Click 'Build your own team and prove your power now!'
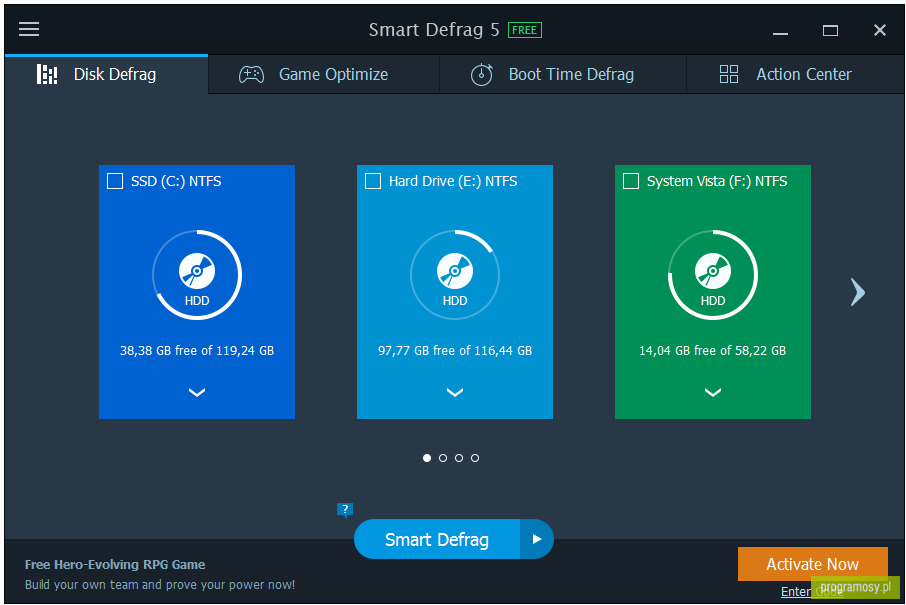 pyautogui.click(x=160, y=585)
